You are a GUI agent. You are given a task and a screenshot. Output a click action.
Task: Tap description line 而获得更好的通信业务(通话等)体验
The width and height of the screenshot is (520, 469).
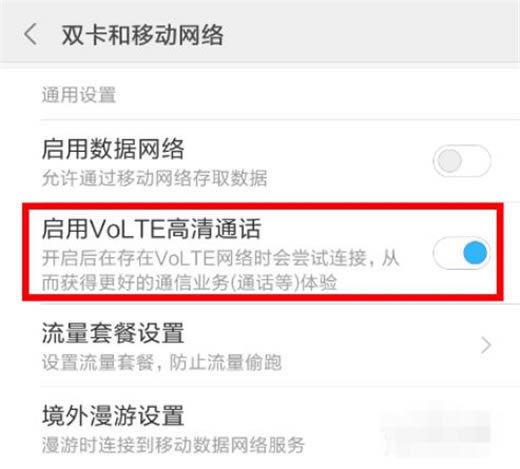pyautogui.click(x=189, y=282)
